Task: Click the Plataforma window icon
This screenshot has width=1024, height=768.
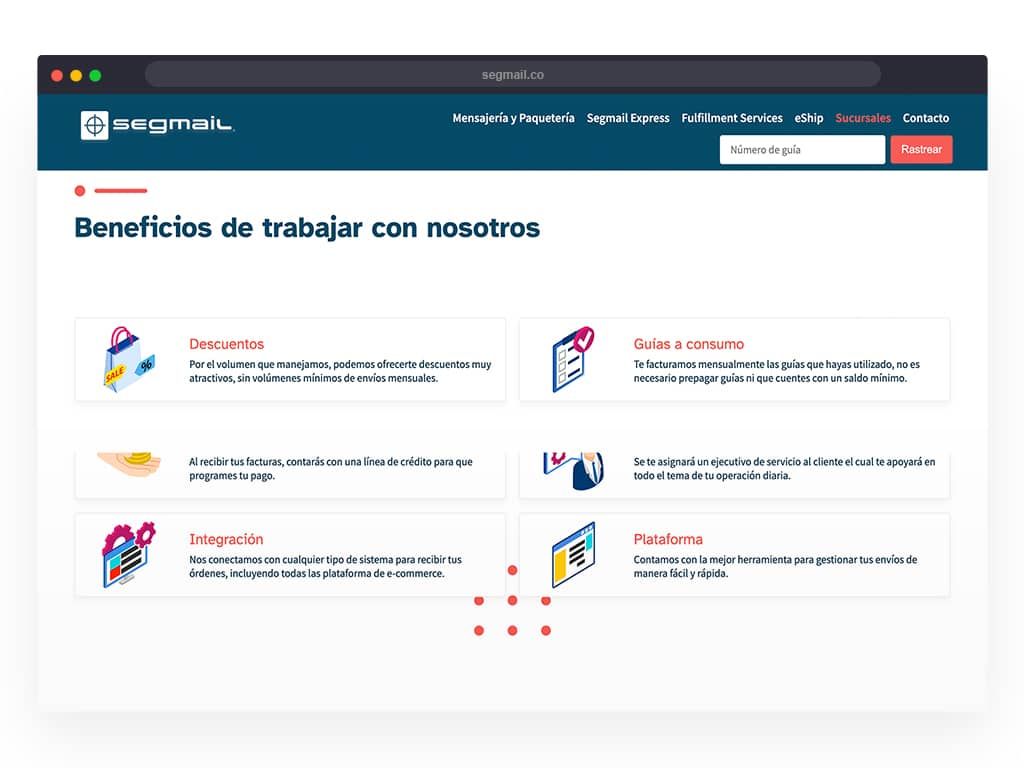Action: click(x=573, y=554)
